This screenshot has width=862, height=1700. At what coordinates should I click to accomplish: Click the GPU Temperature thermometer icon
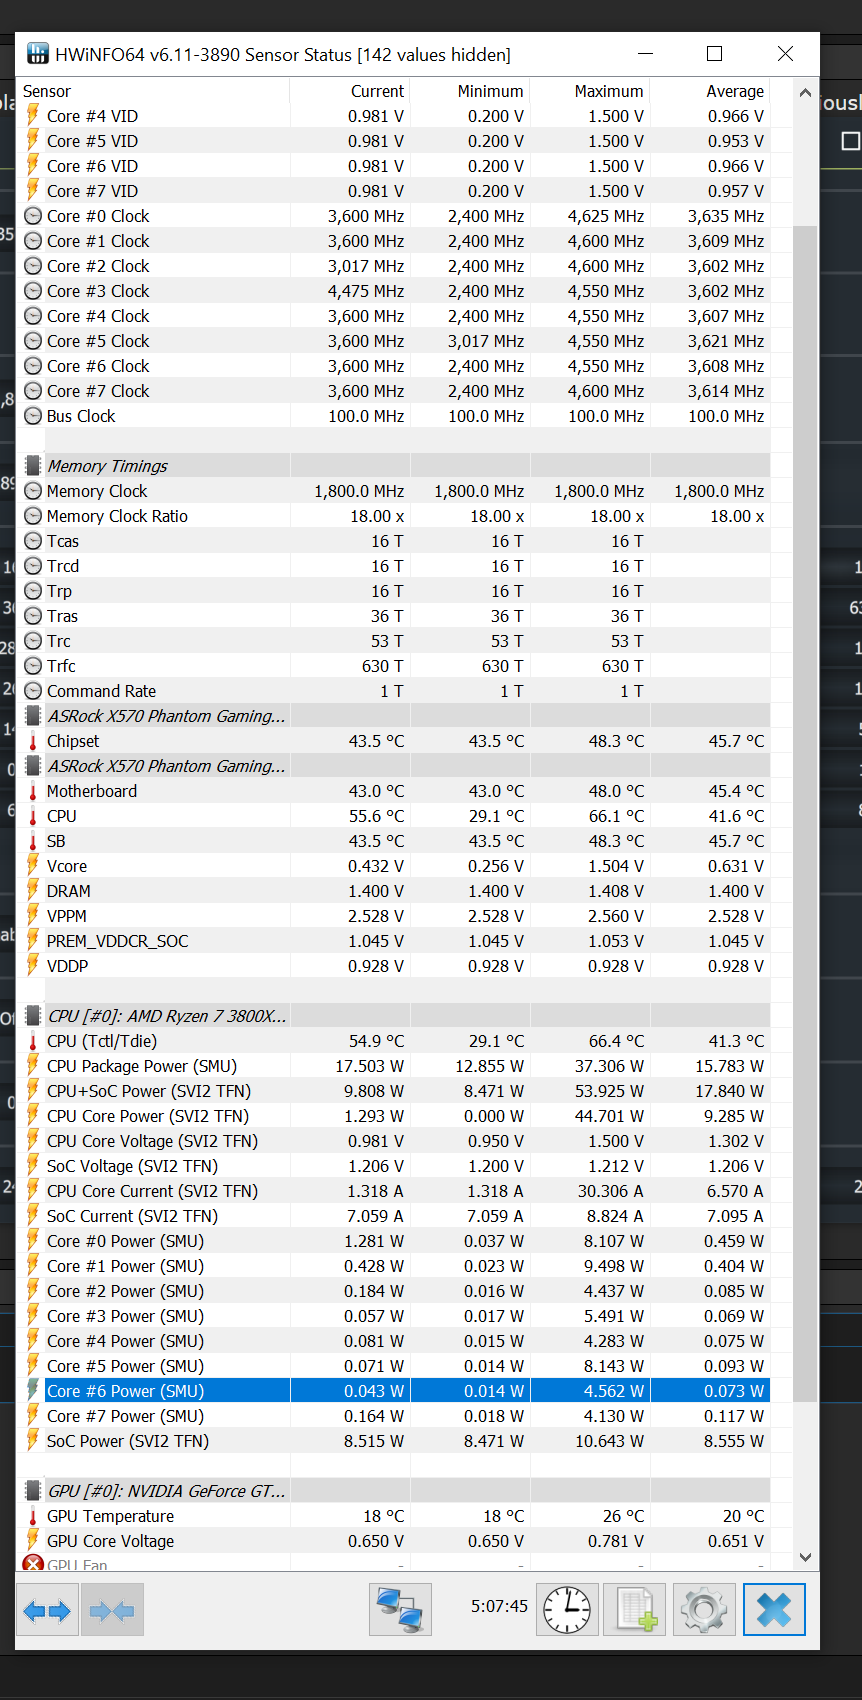click(x=33, y=1516)
